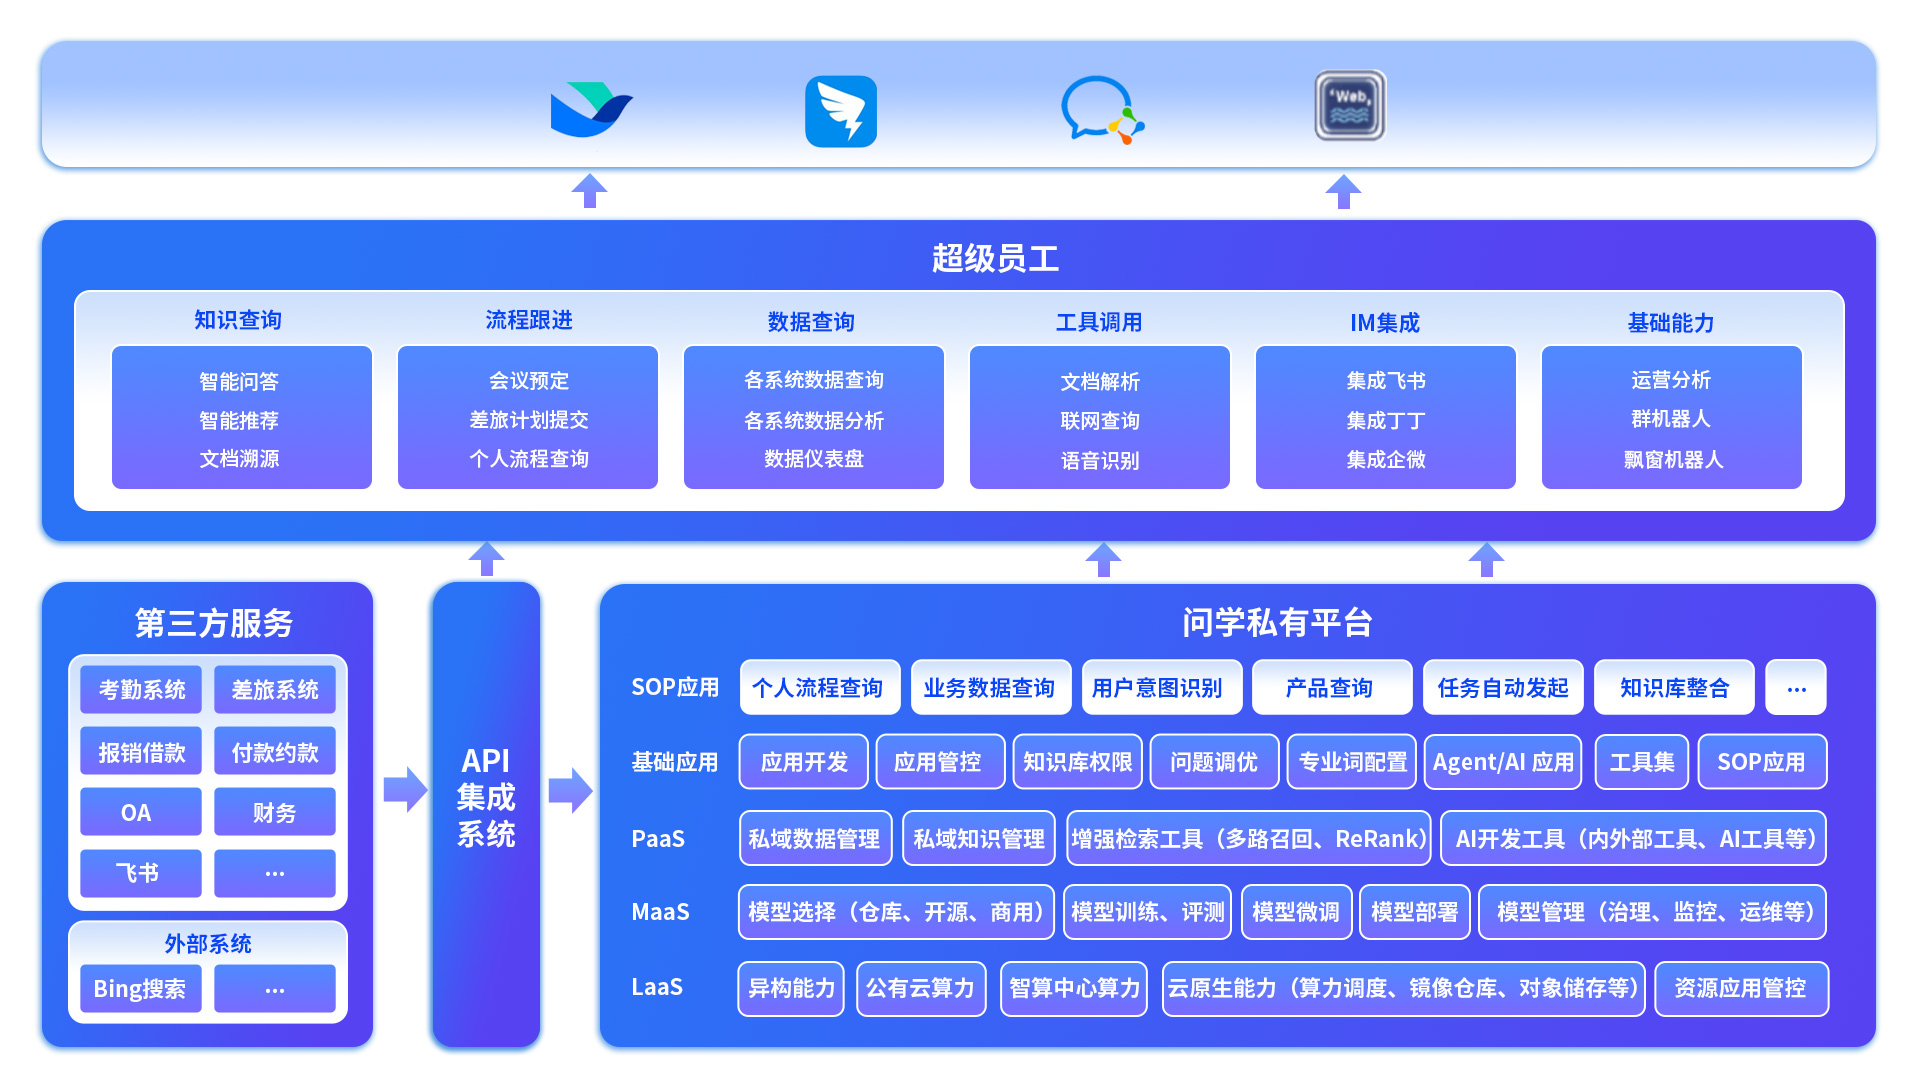Screen dimensions: 1920x1080
Task: Click 私域知识管理 in the PaaS row
Action: tap(978, 838)
